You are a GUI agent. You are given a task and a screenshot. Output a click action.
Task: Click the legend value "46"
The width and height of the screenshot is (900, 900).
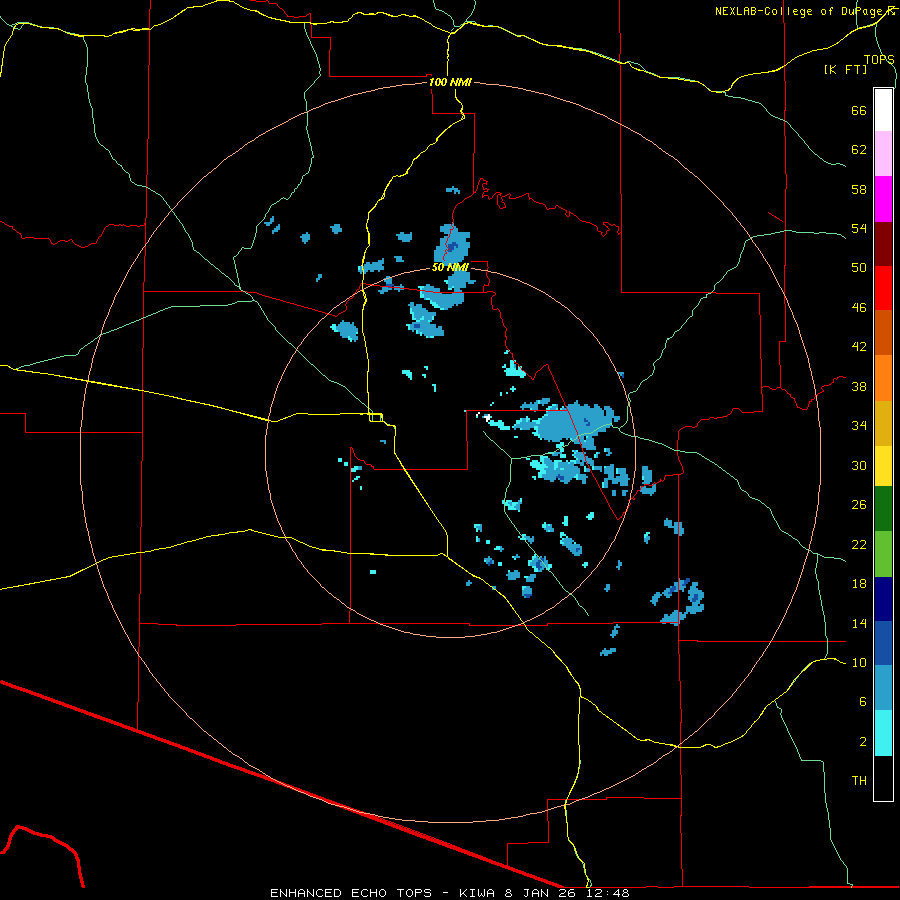[x=859, y=308]
